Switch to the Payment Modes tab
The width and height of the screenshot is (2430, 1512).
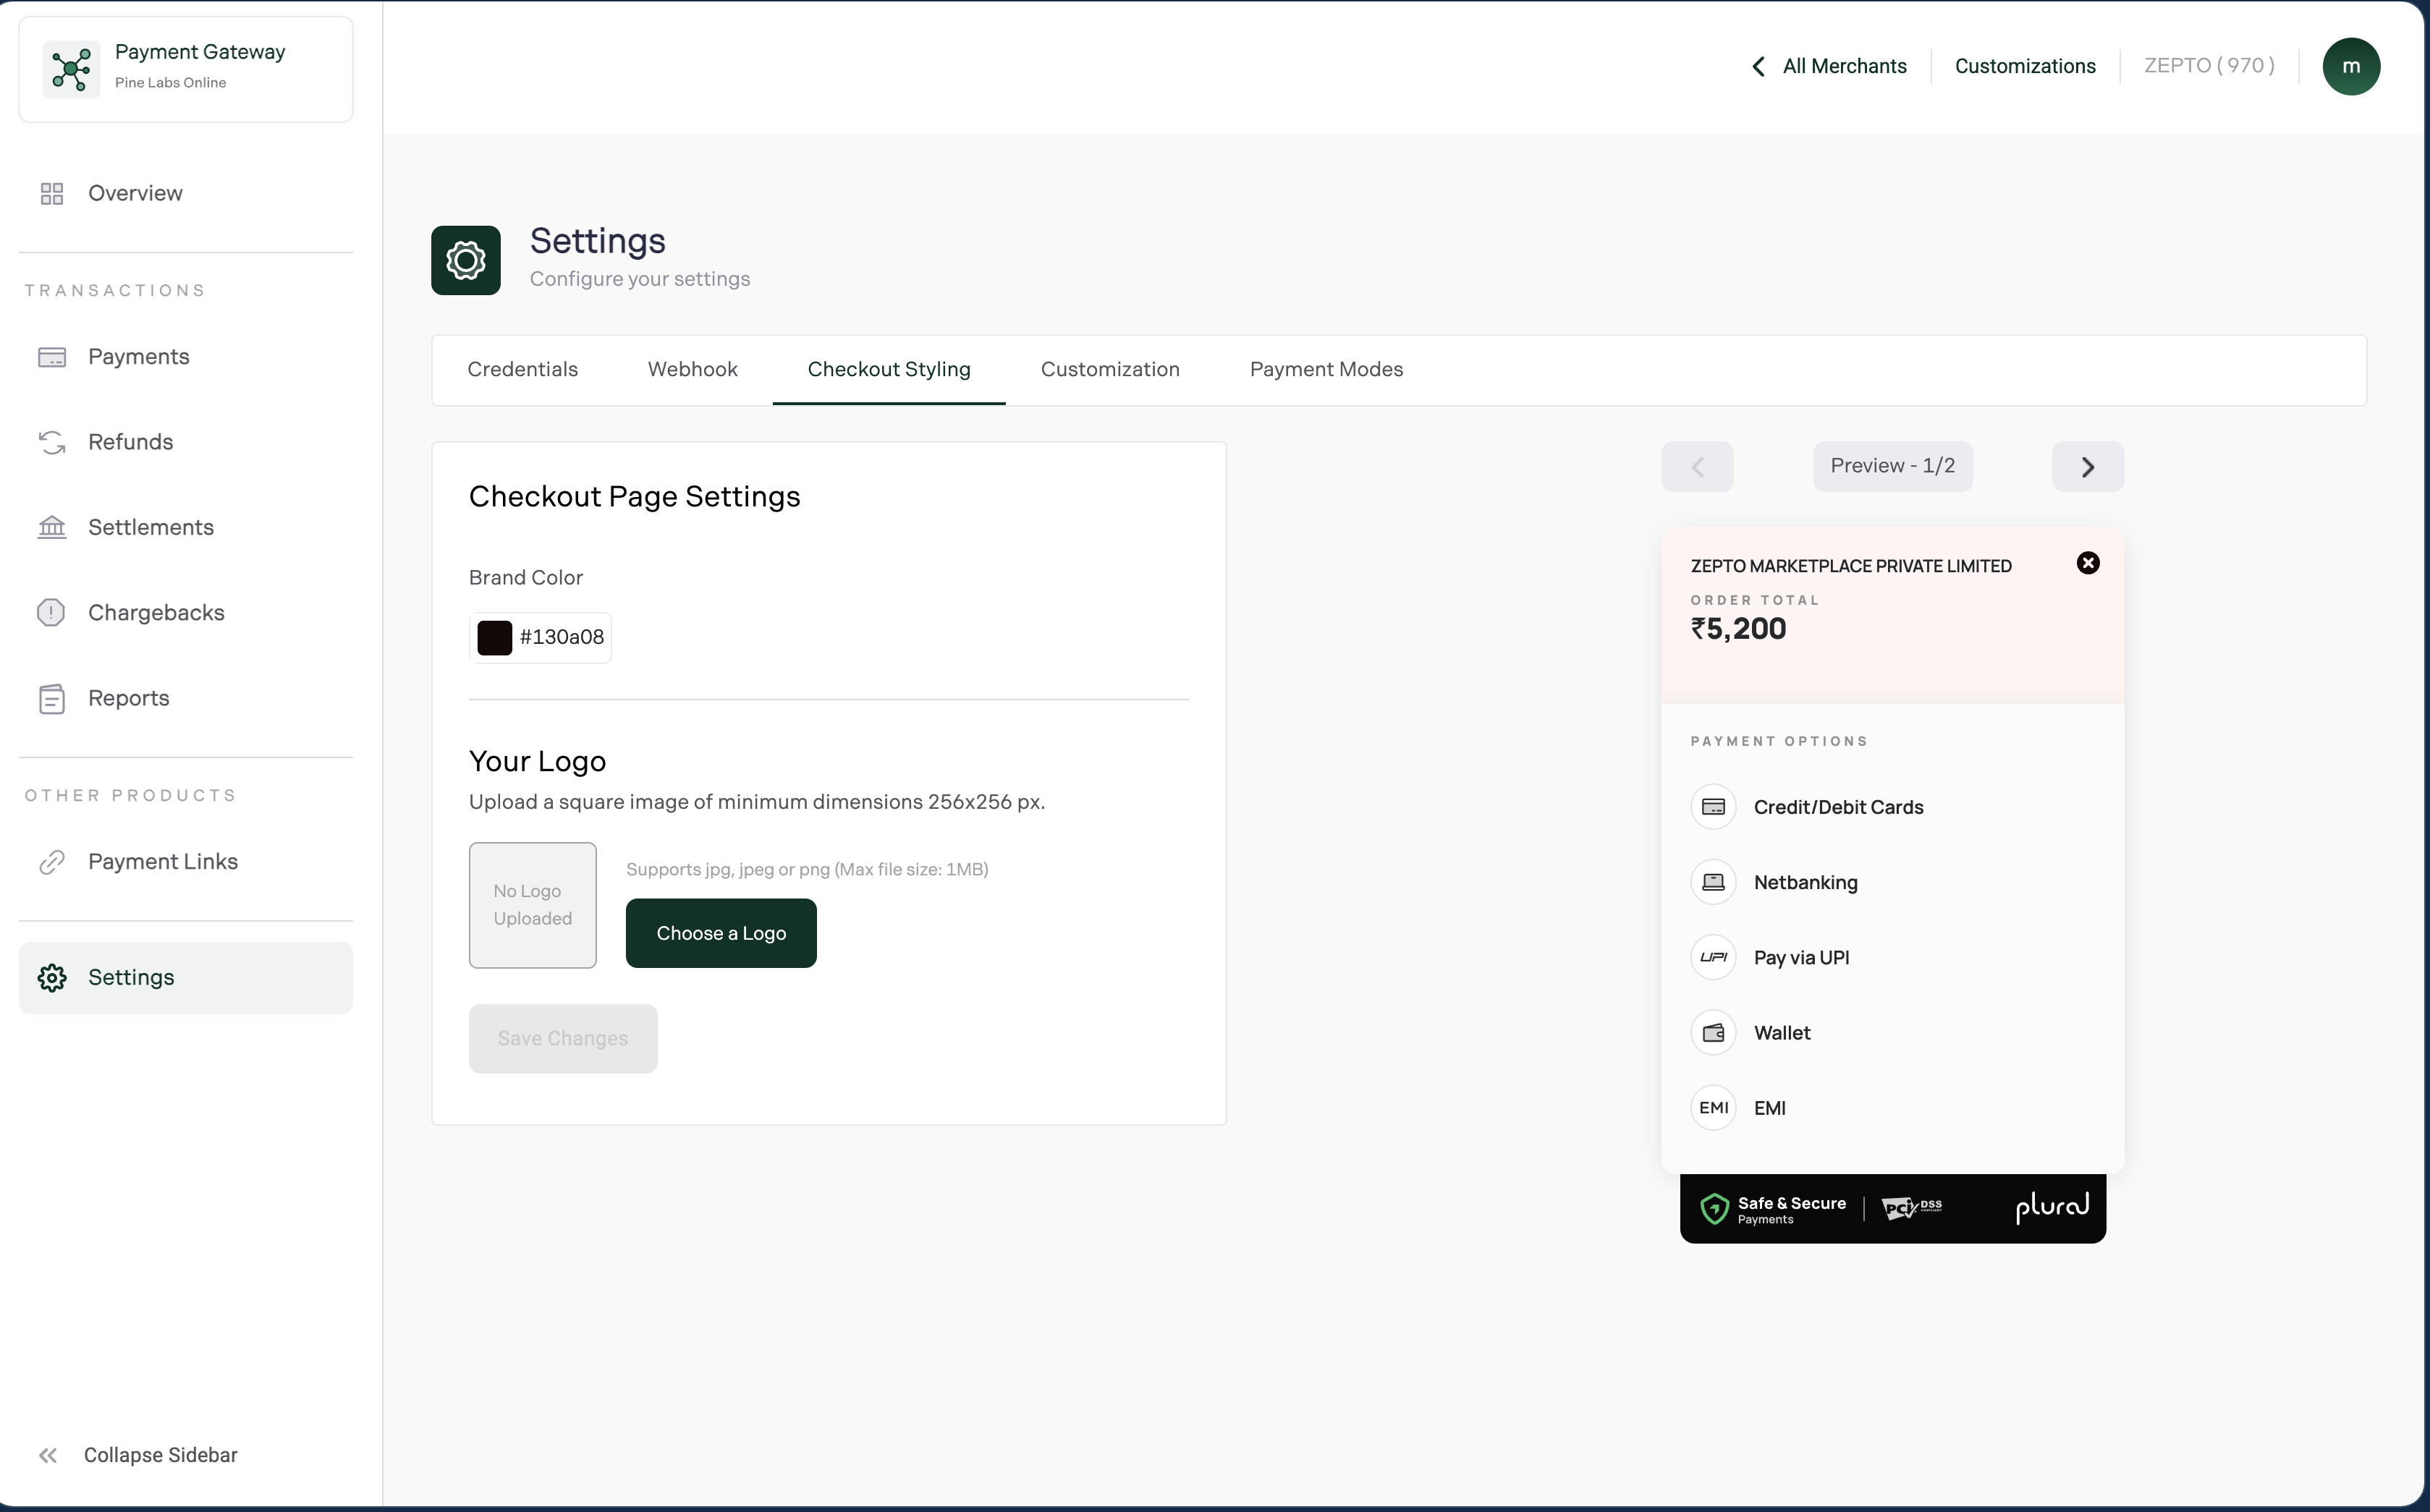pyautogui.click(x=1326, y=370)
